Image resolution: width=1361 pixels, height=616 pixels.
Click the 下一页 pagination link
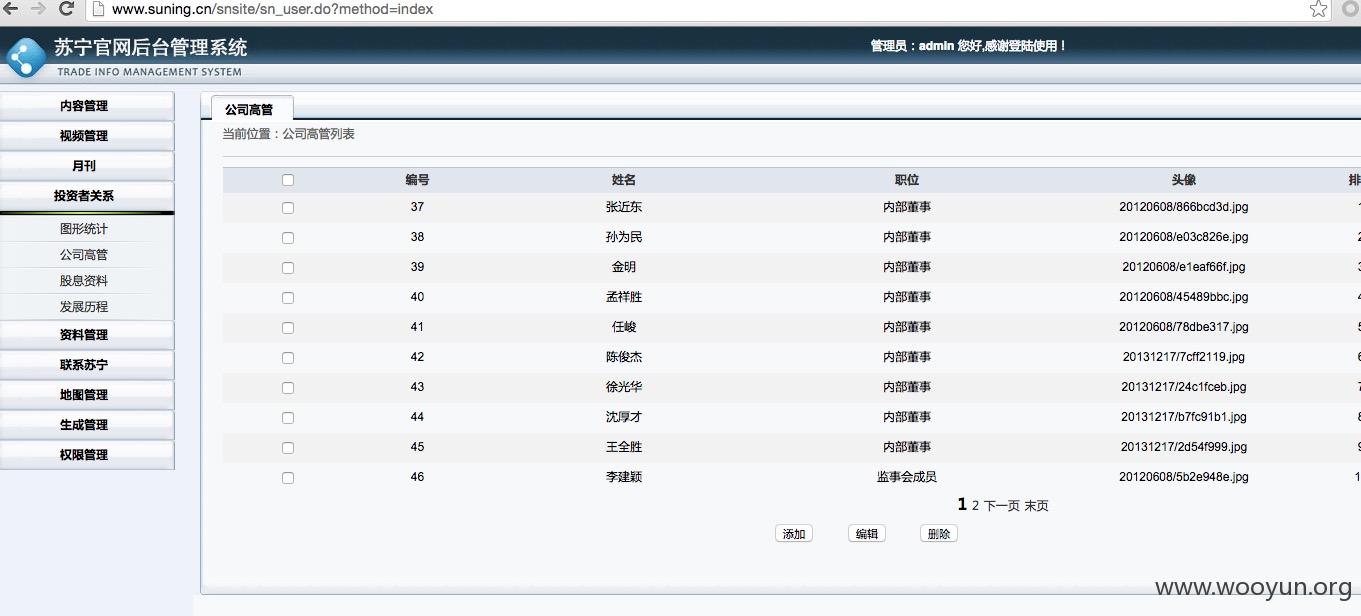[1002, 506]
